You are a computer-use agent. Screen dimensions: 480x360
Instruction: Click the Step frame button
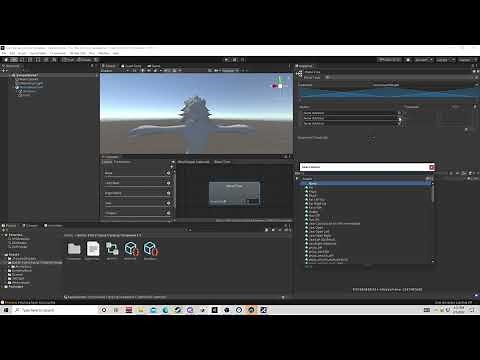point(242,60)
